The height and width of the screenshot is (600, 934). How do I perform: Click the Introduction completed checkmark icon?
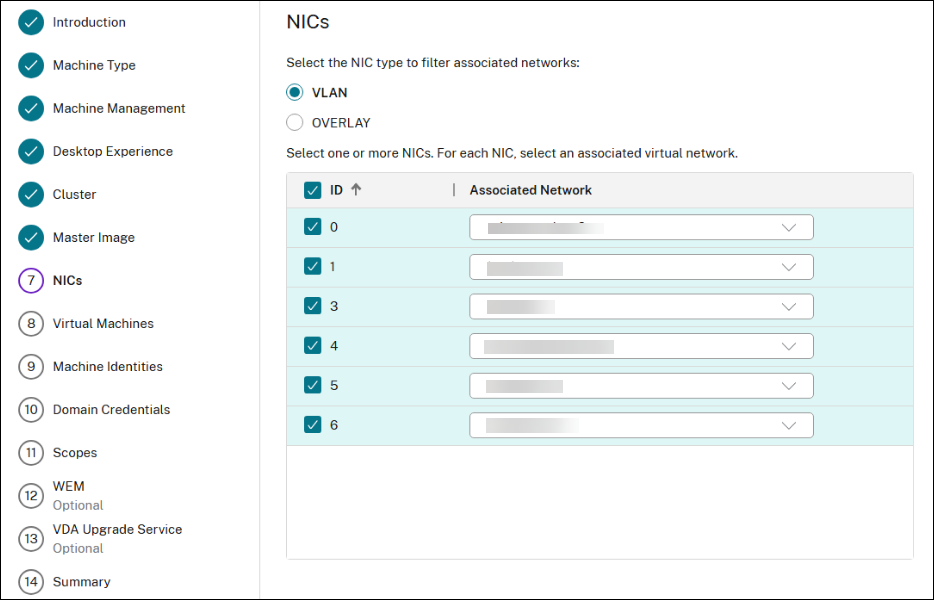pyautogui.click(x=29, y=22)
